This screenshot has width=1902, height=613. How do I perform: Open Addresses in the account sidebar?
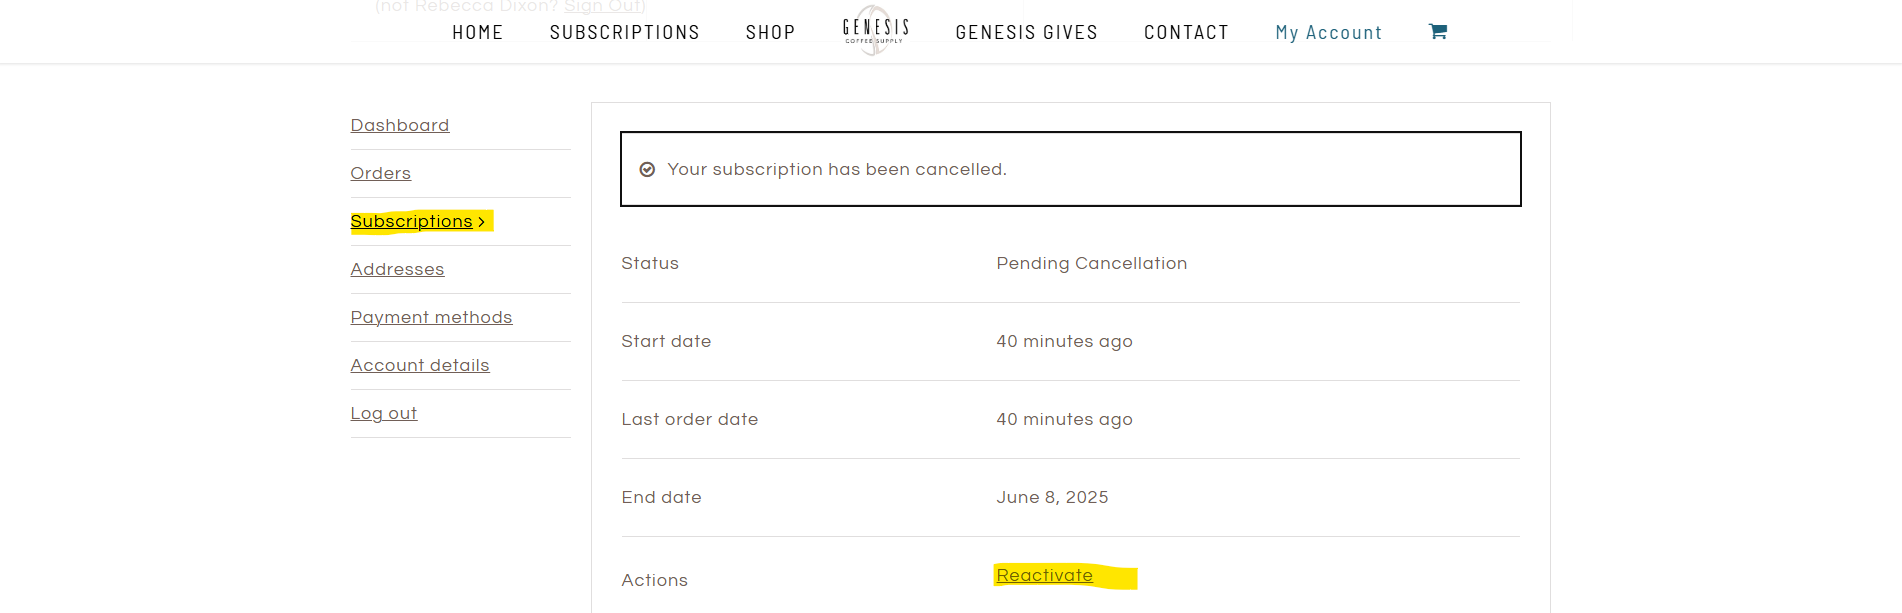pos(397,269)
